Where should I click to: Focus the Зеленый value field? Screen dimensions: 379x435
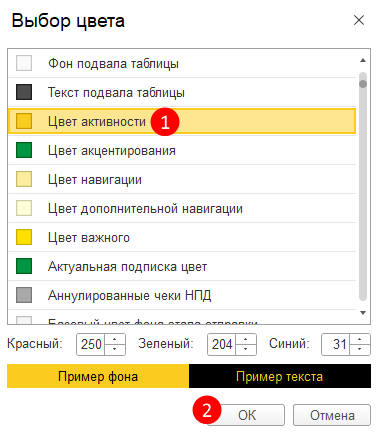click(221, 344)
